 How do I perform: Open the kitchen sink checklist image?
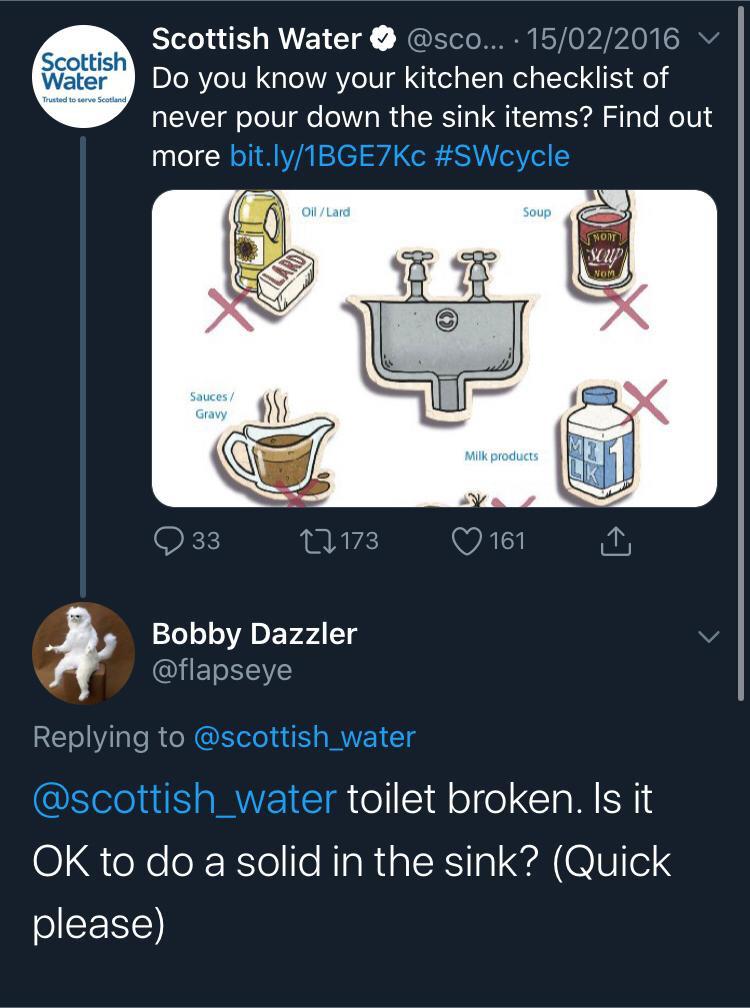point(434,348)
